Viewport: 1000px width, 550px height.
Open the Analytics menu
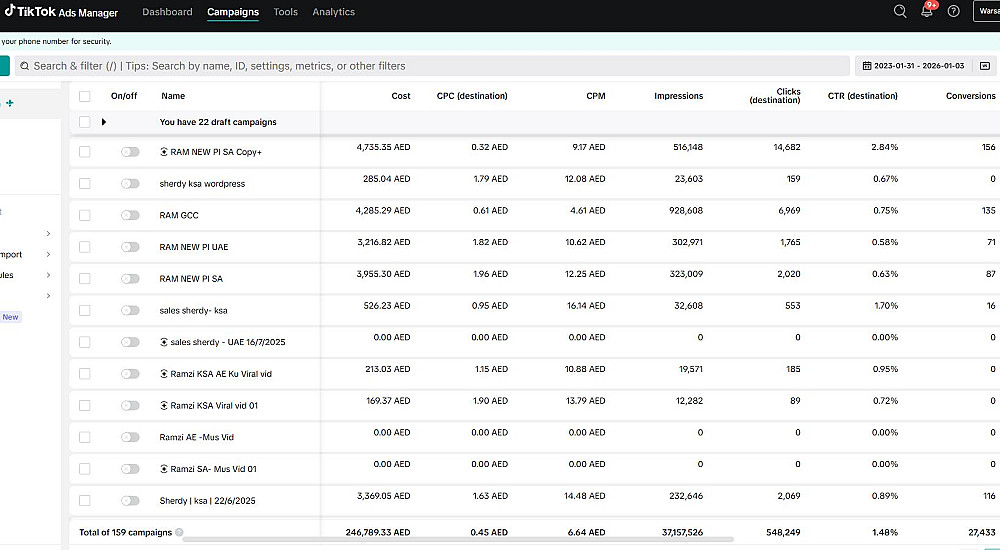333,12
